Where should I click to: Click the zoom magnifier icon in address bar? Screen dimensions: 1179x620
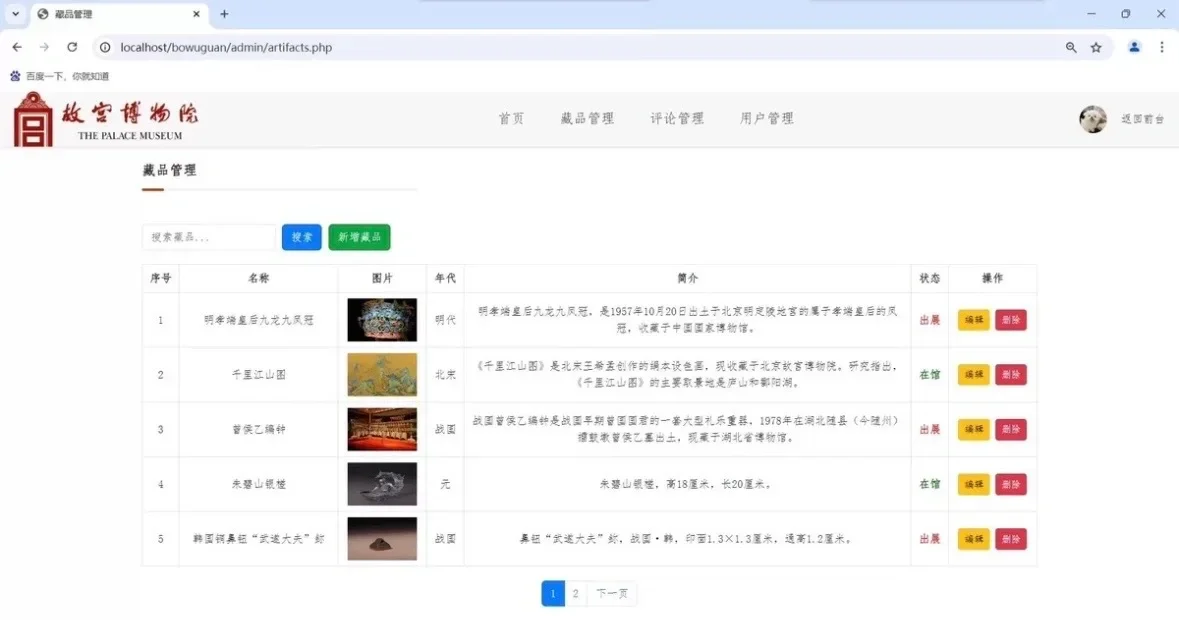[x=1070, y=47]
